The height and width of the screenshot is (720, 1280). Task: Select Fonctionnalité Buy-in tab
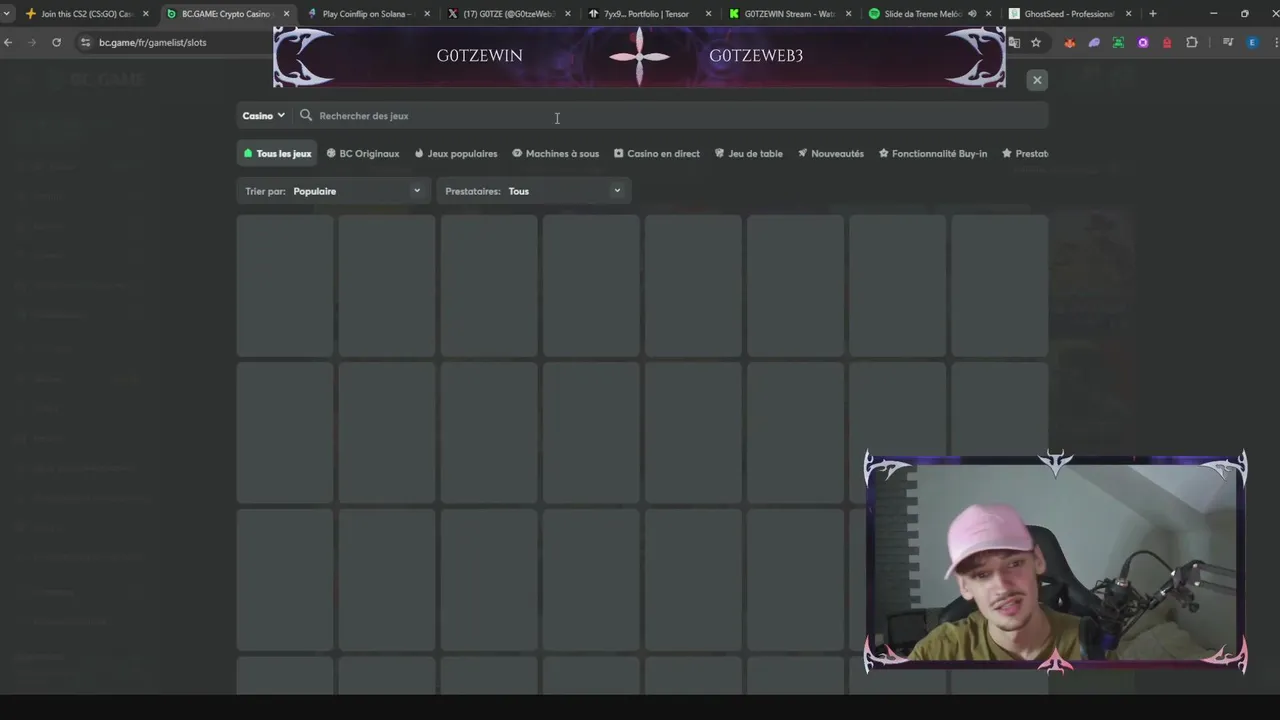tap(933, 153)
